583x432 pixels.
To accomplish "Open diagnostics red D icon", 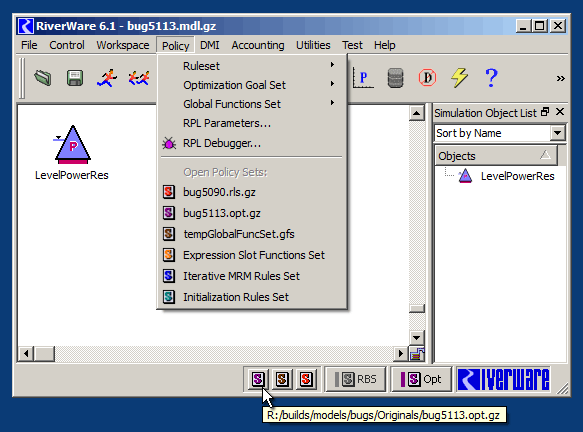I will click(427, 78).
